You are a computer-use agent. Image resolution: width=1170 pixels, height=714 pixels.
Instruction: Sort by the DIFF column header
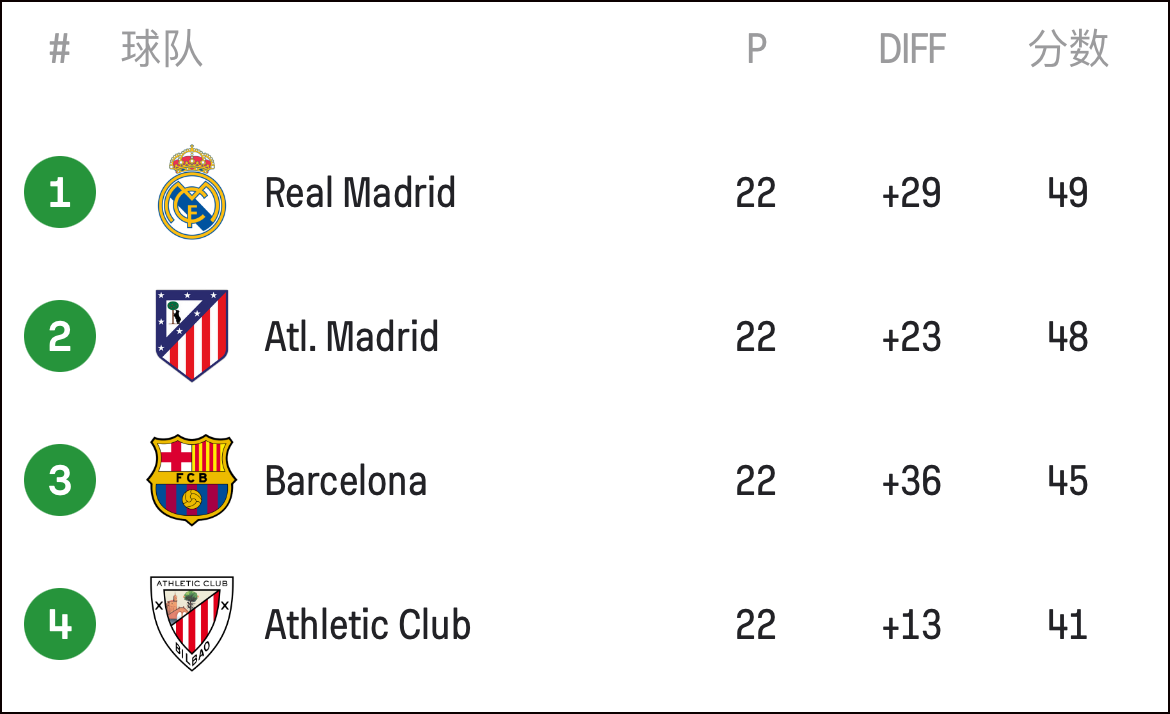pyautogui.click(x=912, y=49)
